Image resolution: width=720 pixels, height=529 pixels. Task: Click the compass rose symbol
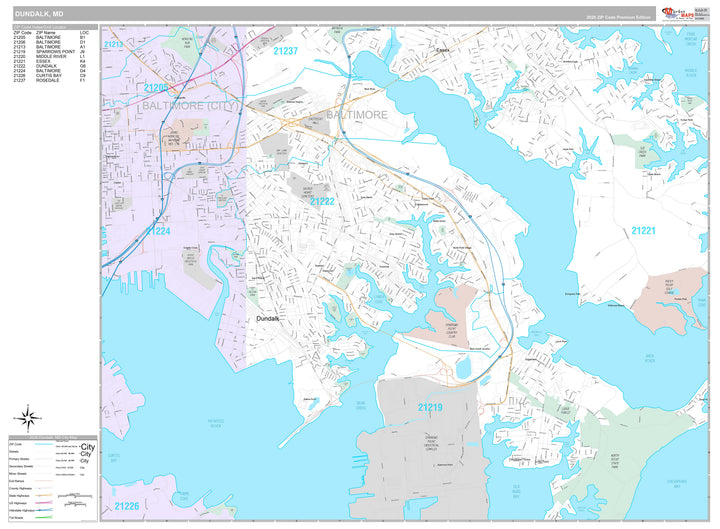click(28, 418)
